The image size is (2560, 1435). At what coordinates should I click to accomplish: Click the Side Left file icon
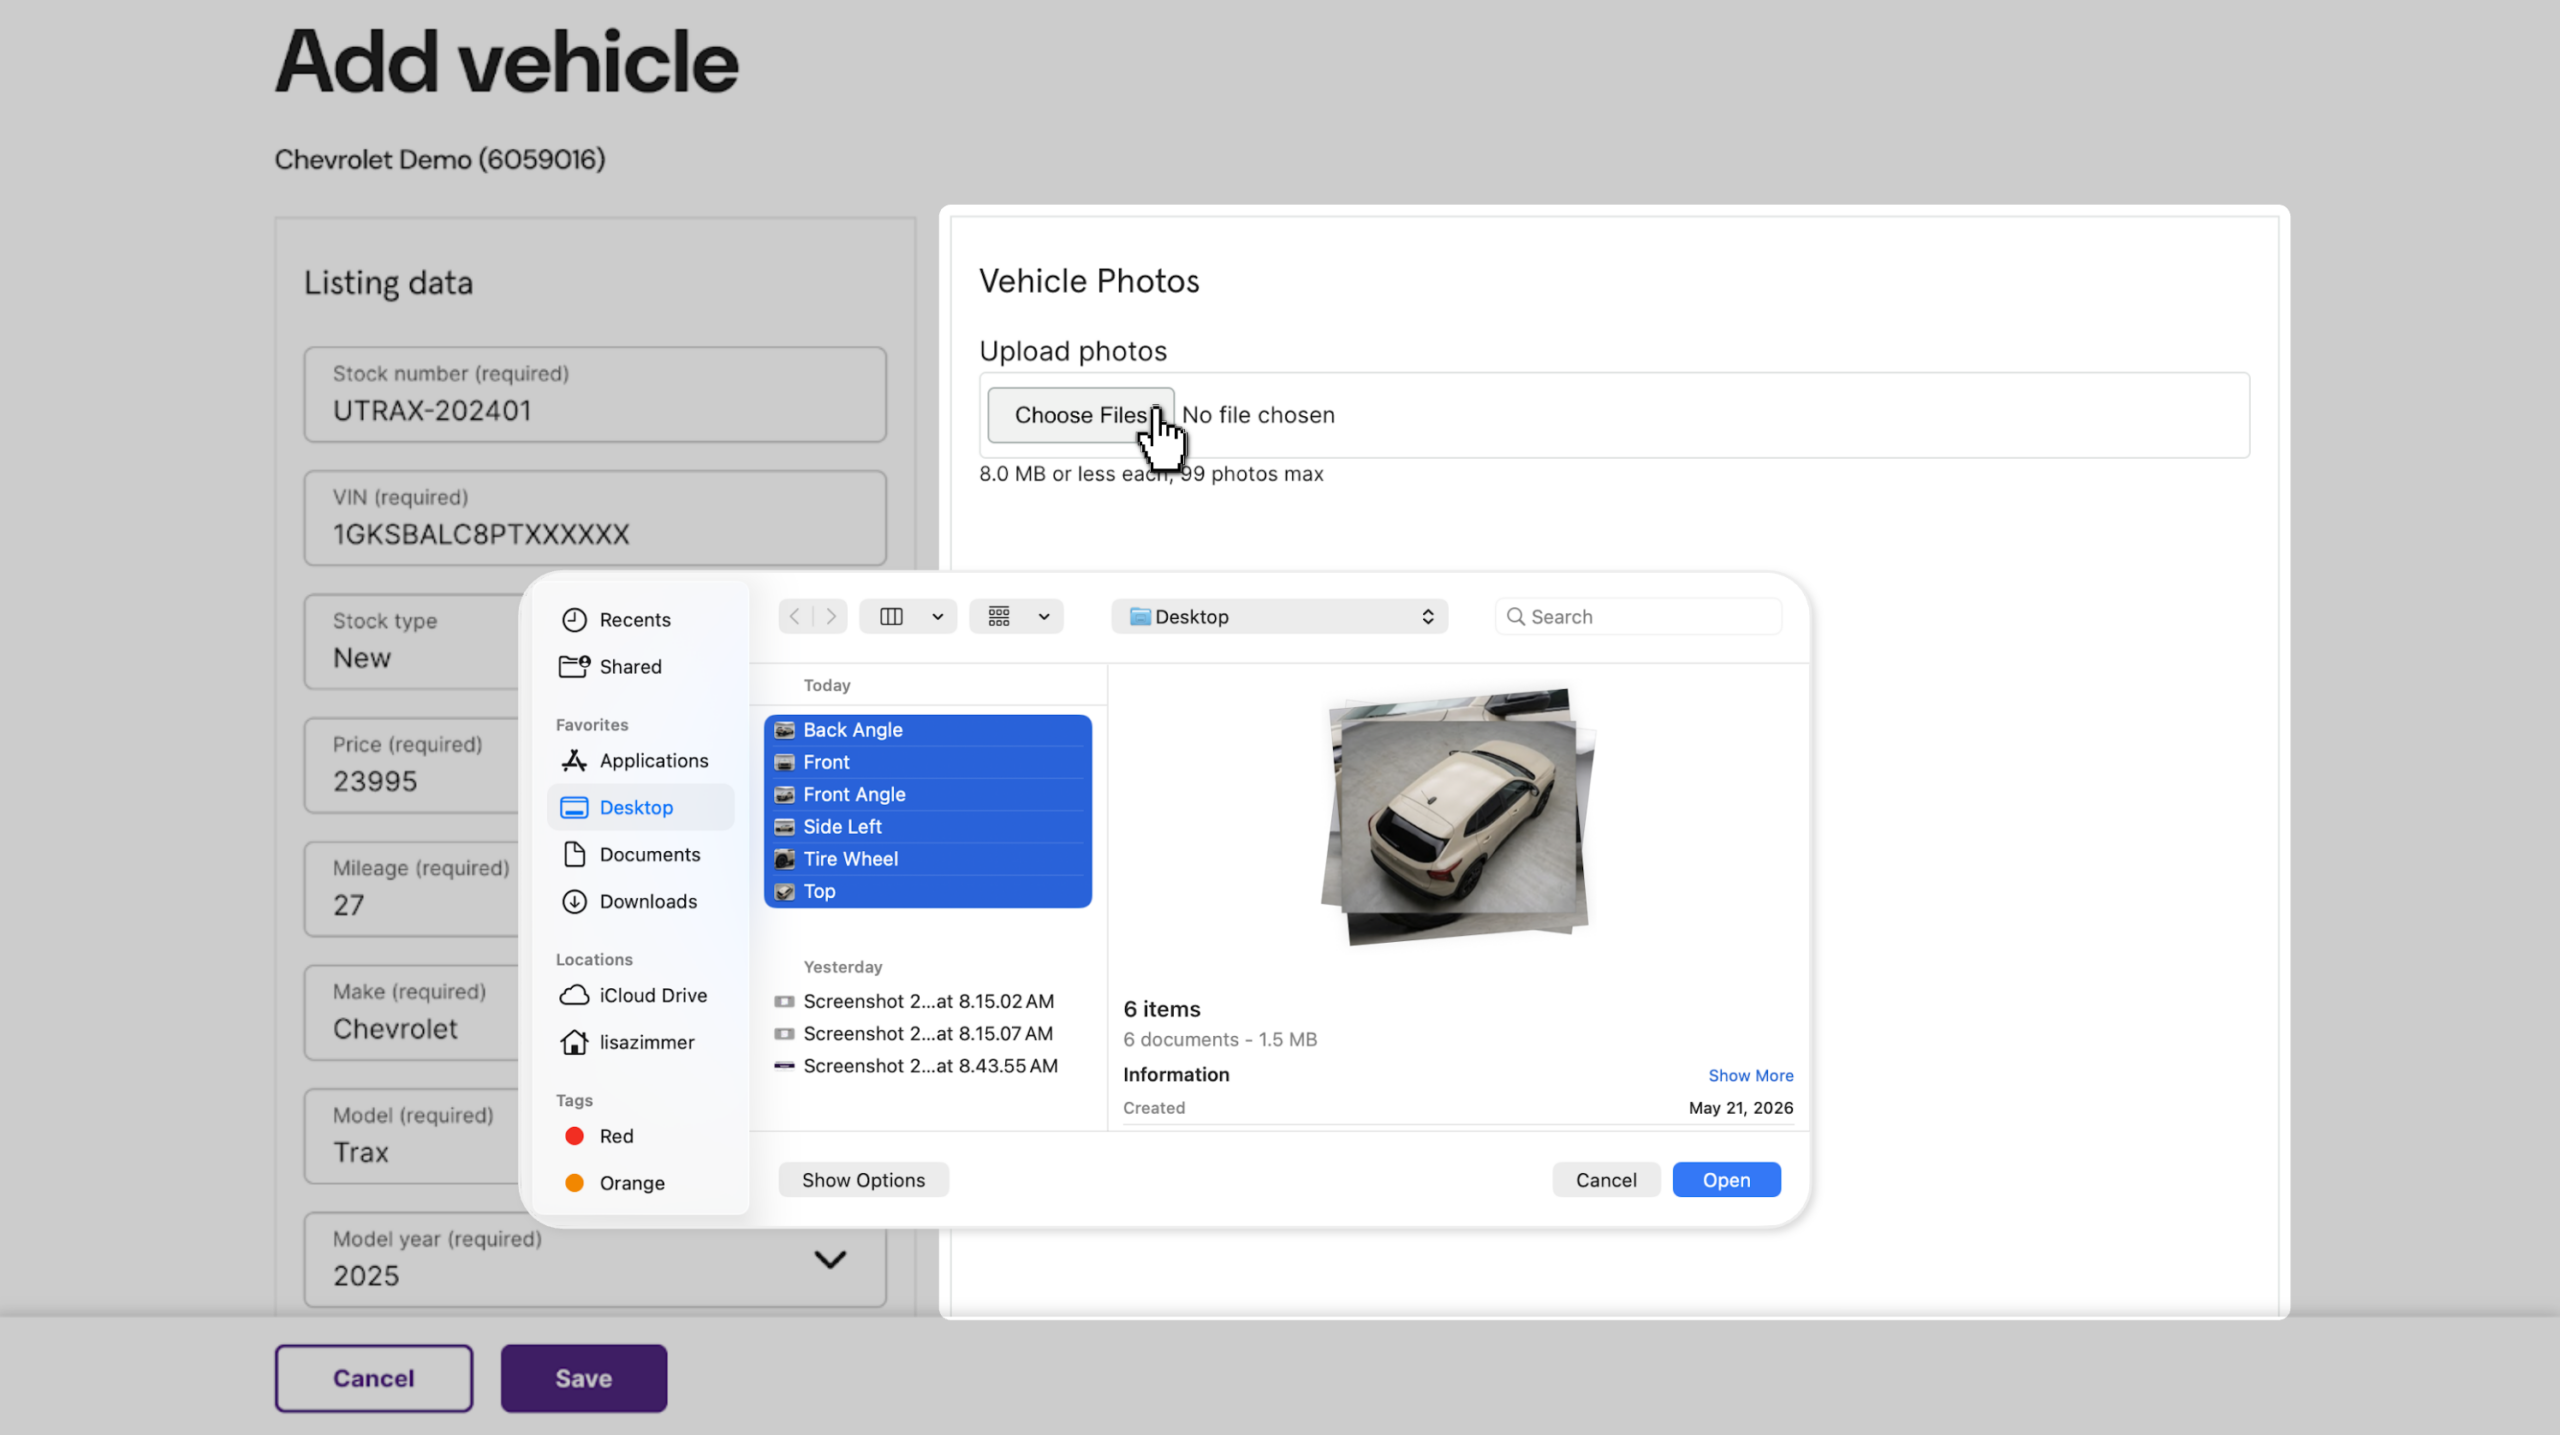pyautogui.click(x=785, y=827)
